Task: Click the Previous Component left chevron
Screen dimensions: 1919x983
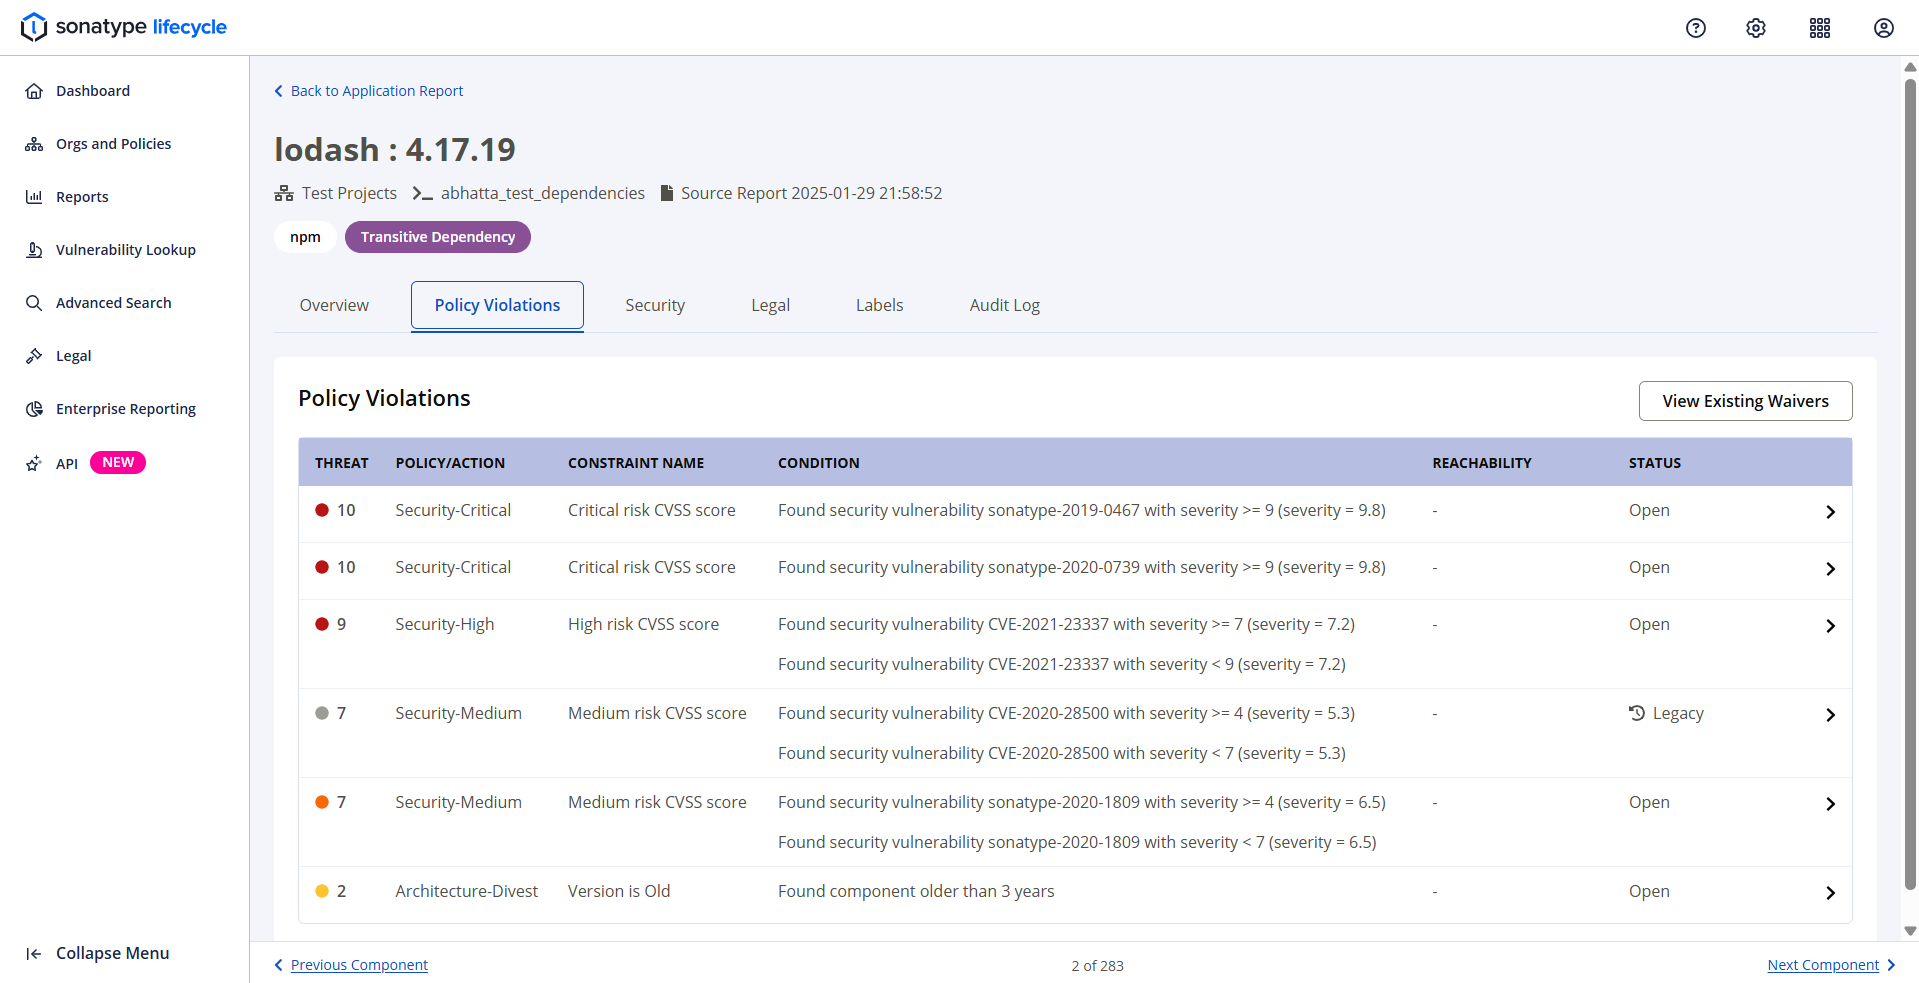Action: coord(279,965)
